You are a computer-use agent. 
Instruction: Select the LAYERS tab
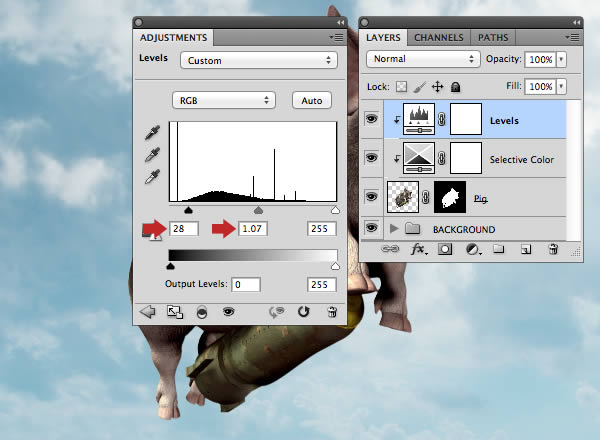[383, 37]
